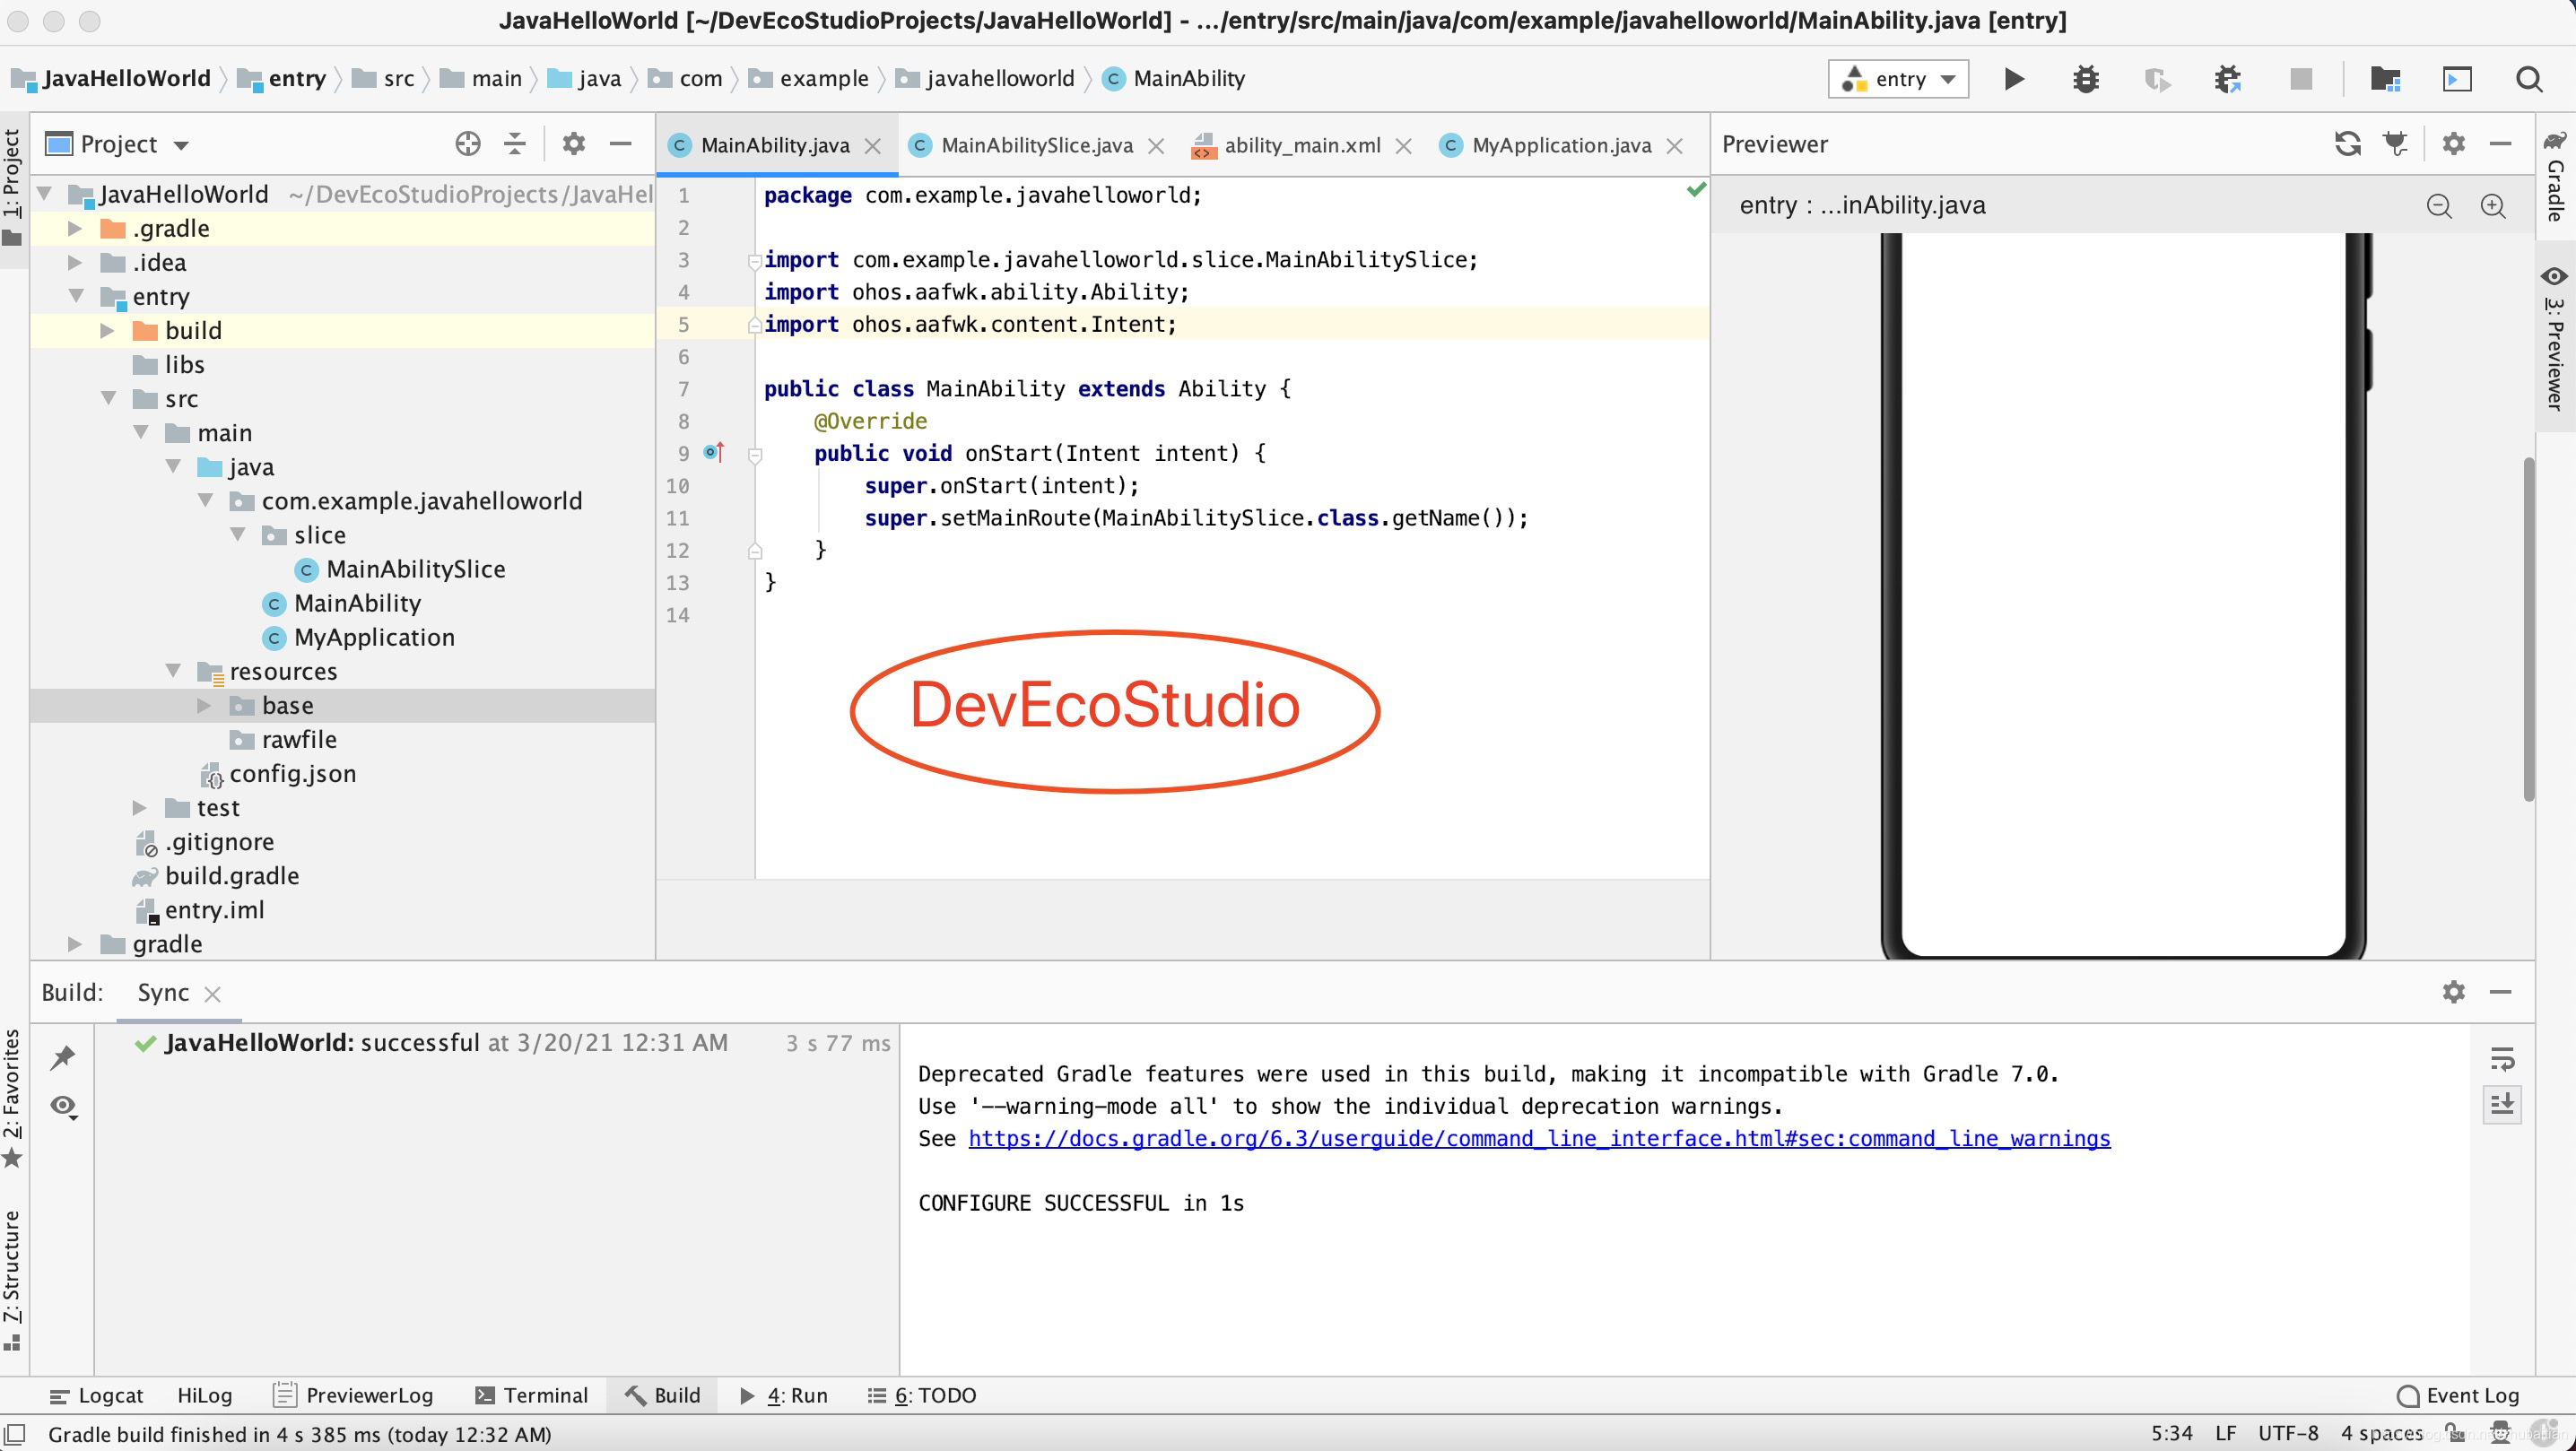Collapse the src folder
The height and width of the screenshot is (1451, 2576).
point(108,399)
